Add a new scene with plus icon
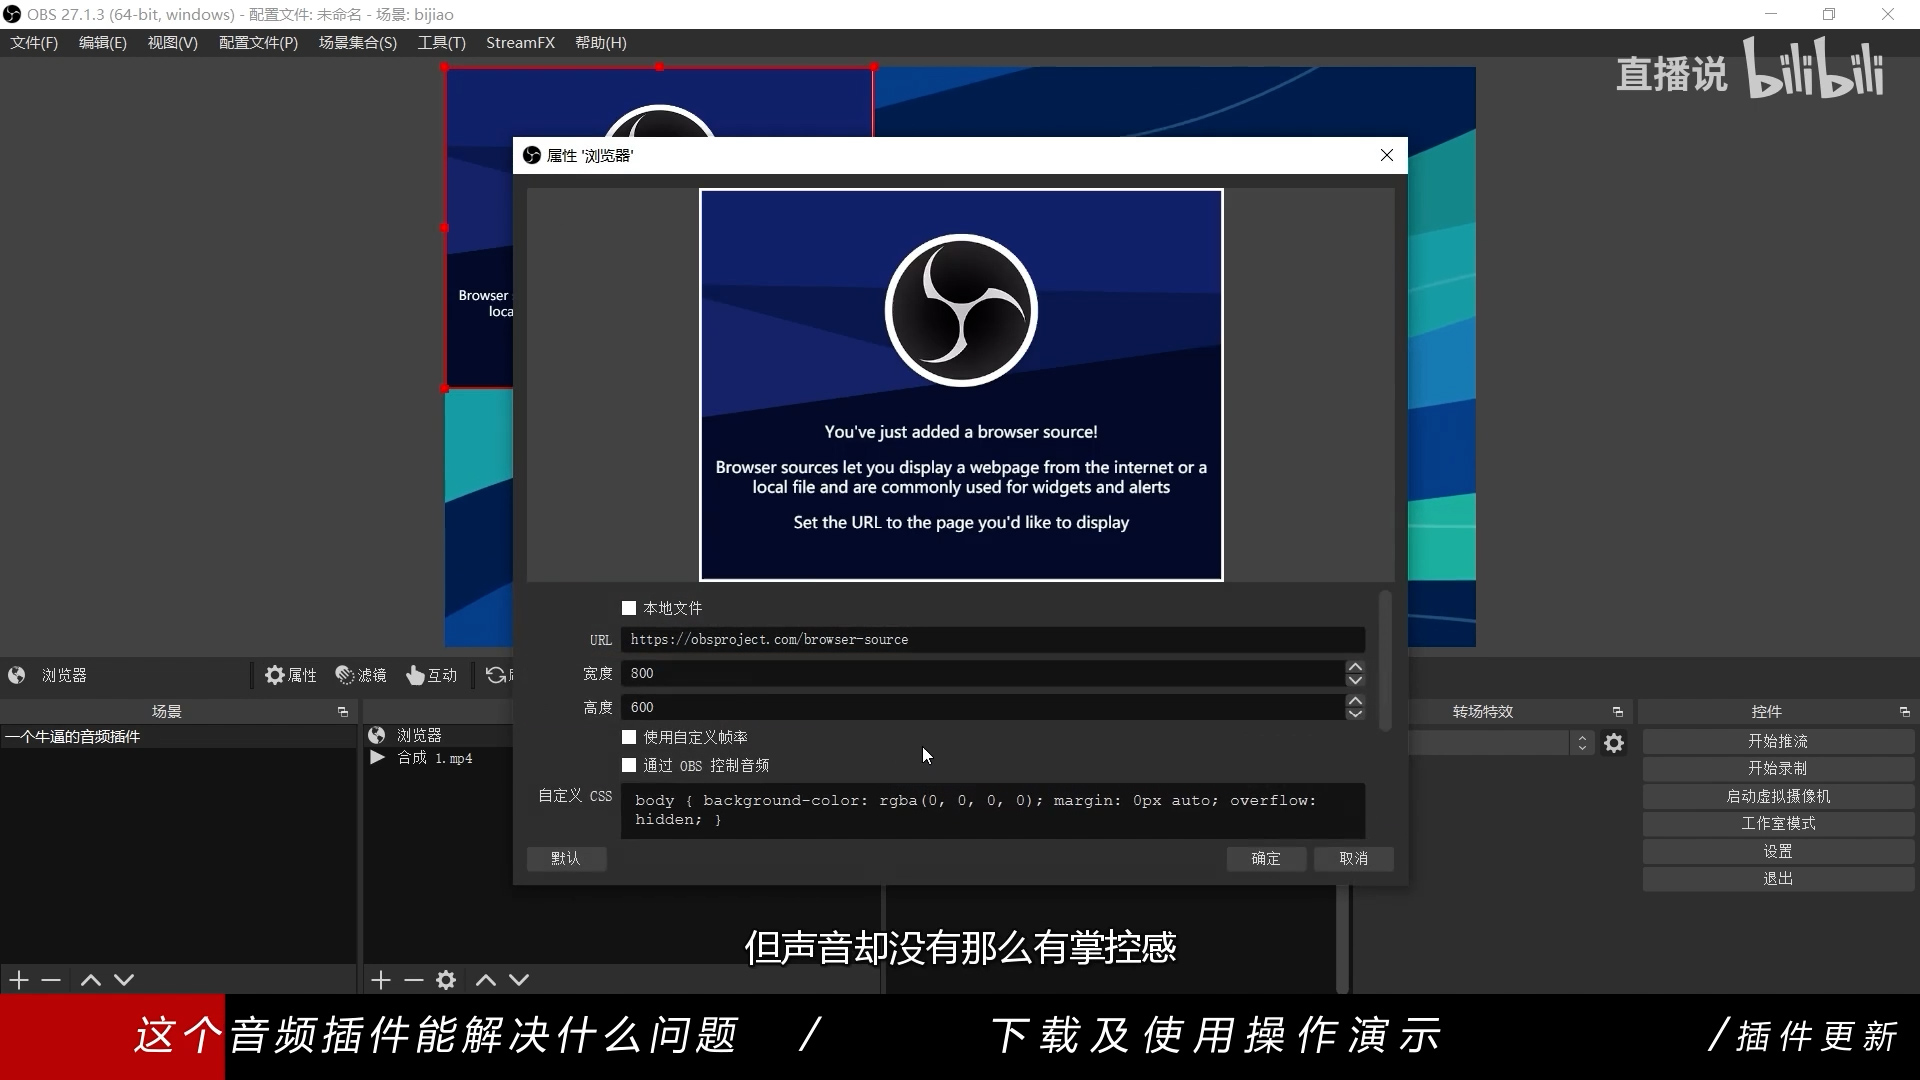Viewport: 1920px width, 1080px height. (19, 980)
